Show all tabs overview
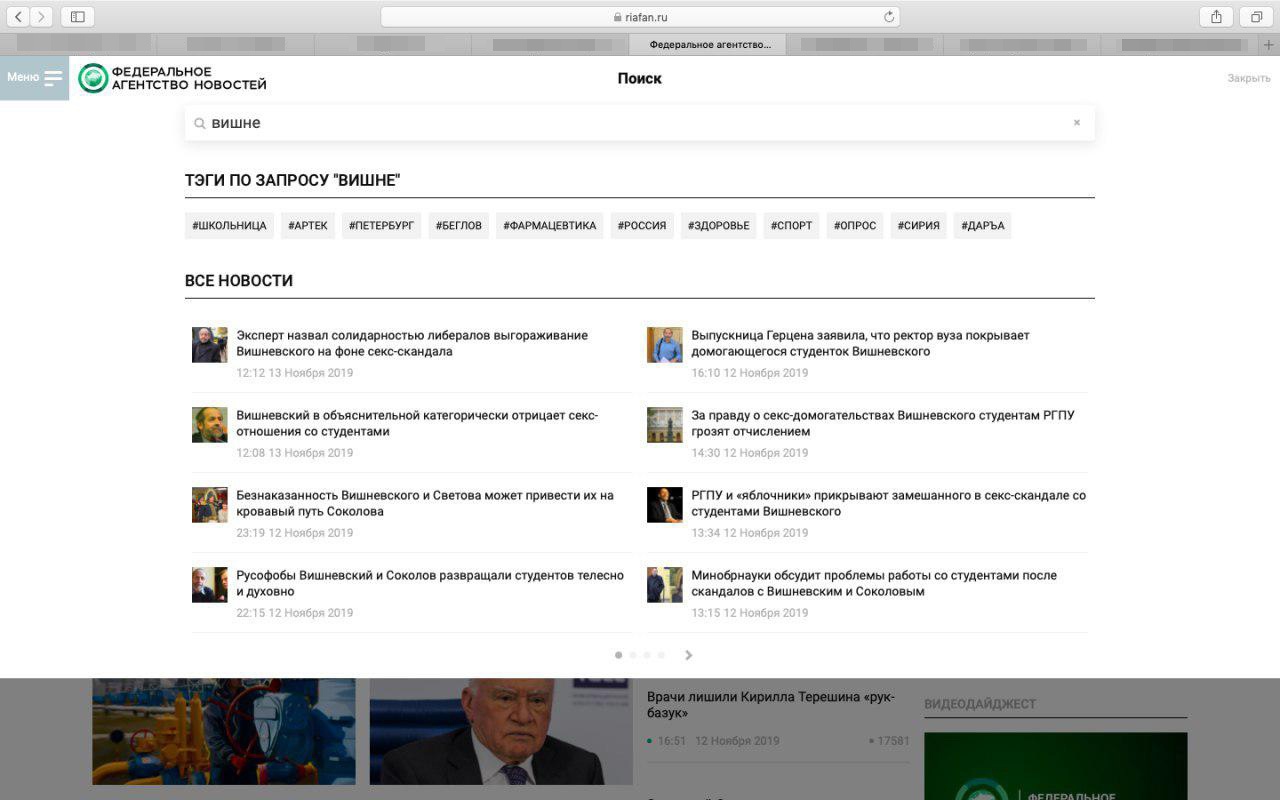 tap(1256, 17)
